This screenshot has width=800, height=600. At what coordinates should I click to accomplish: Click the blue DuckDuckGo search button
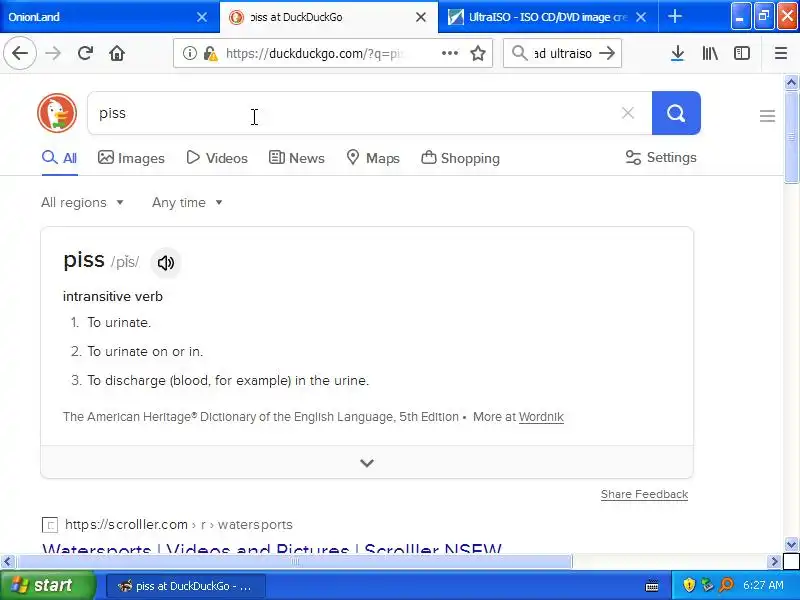click(676, 113)
